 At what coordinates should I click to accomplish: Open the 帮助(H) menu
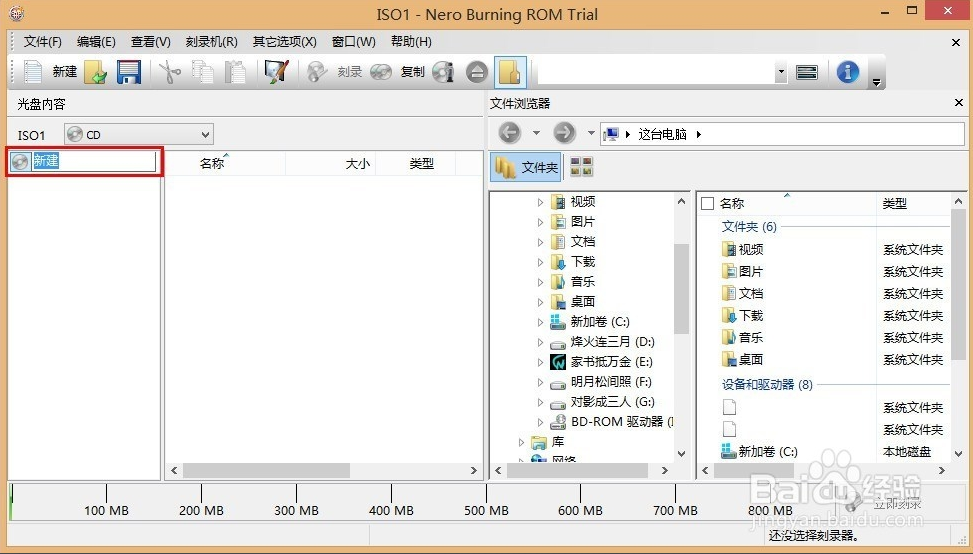pyautogui.click(x=411, y=42)
